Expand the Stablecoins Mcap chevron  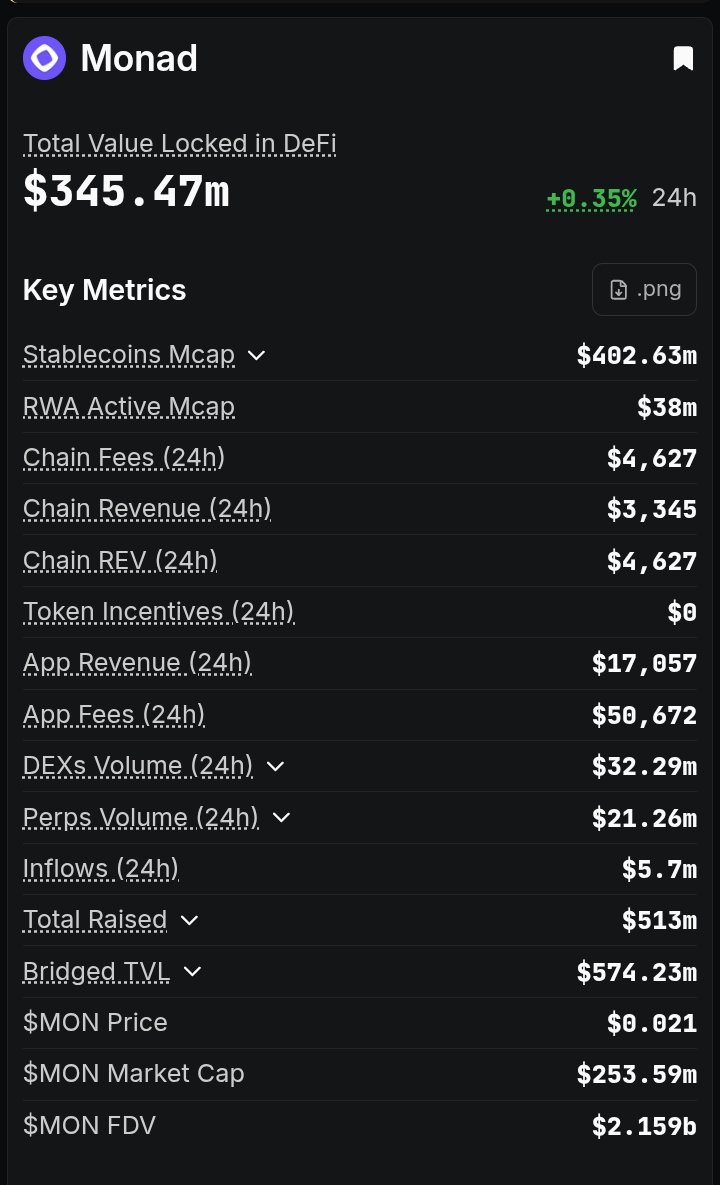tap(256, 355)
